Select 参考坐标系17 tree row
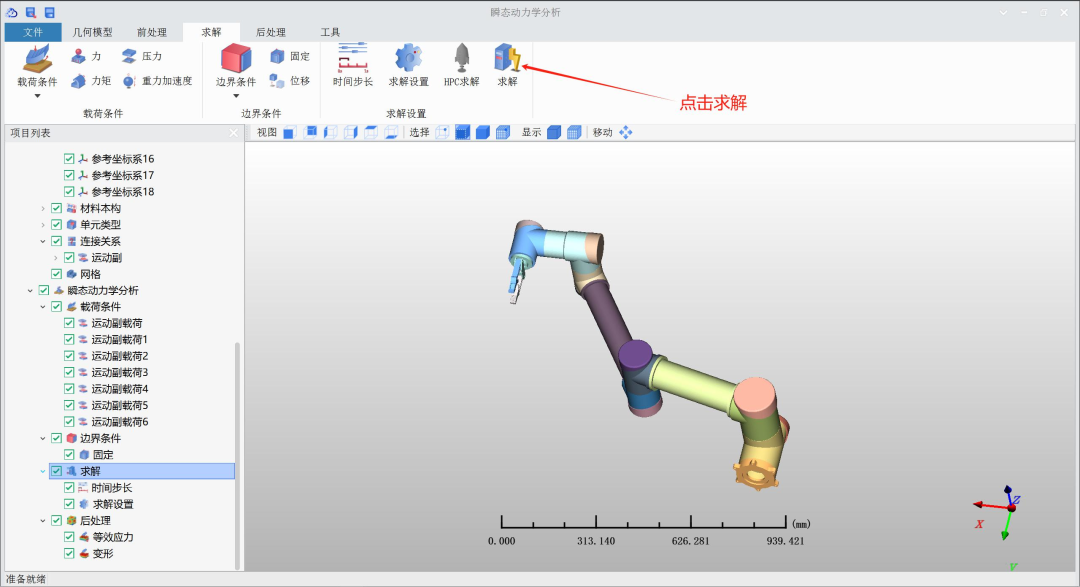 click(123, 175)
